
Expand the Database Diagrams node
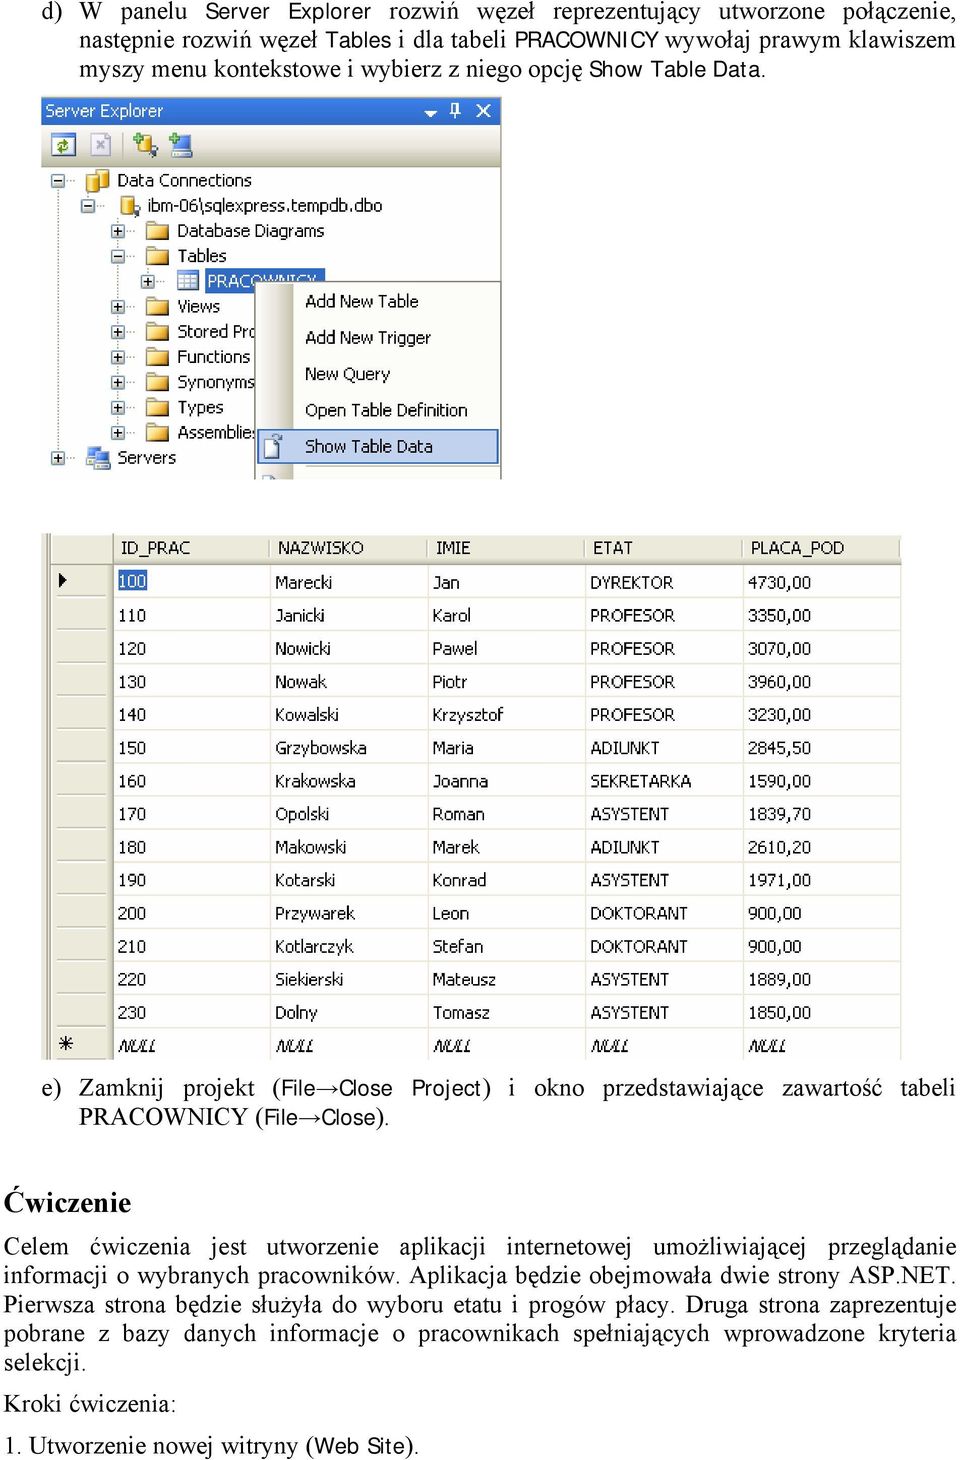pyautogui.click(x=118, y=231)
